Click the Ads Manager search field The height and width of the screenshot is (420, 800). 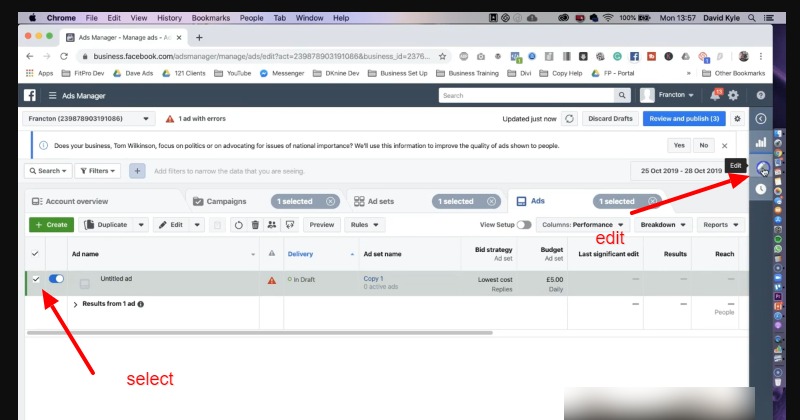pyautogui.click(x=527, y=95)
